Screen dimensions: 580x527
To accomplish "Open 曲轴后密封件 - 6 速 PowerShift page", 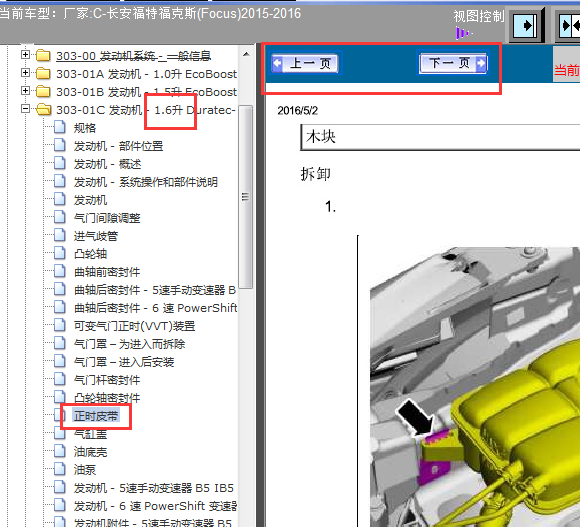I will [155, 308].
